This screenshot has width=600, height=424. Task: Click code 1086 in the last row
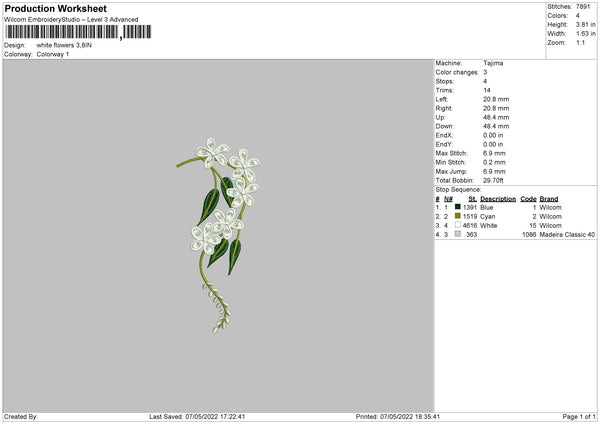pos(529,234)
